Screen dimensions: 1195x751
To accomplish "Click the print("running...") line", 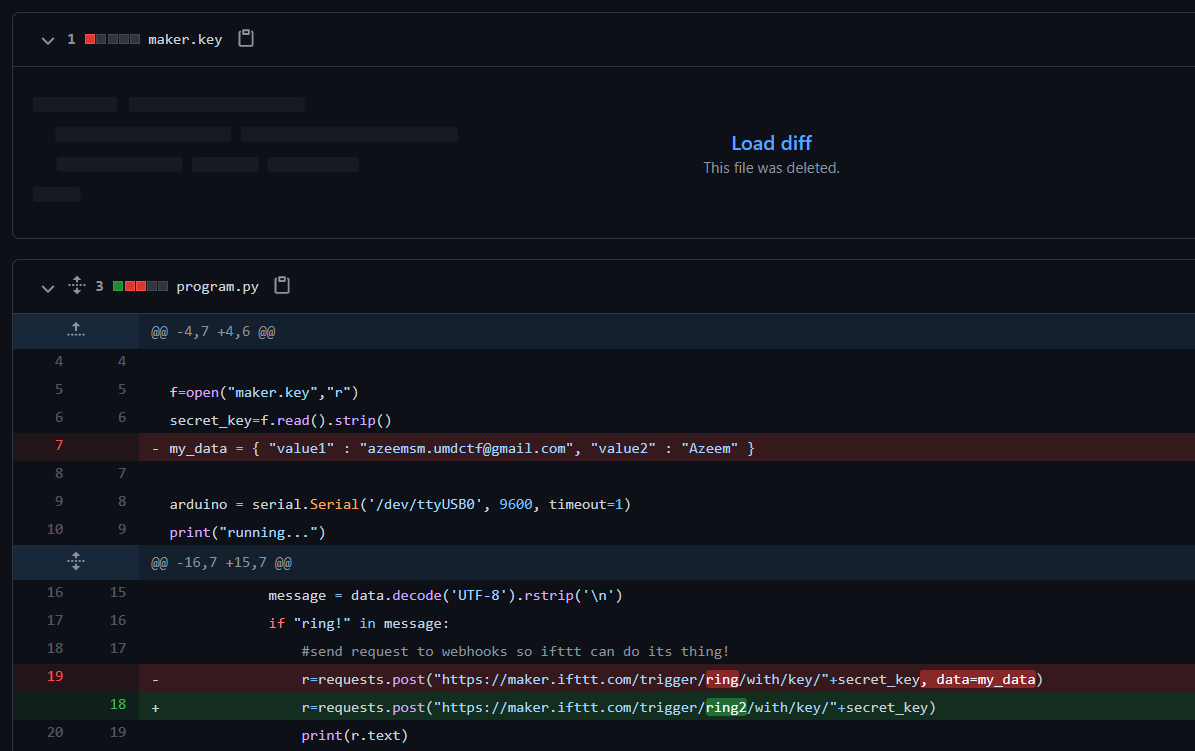I will (247, 533).
